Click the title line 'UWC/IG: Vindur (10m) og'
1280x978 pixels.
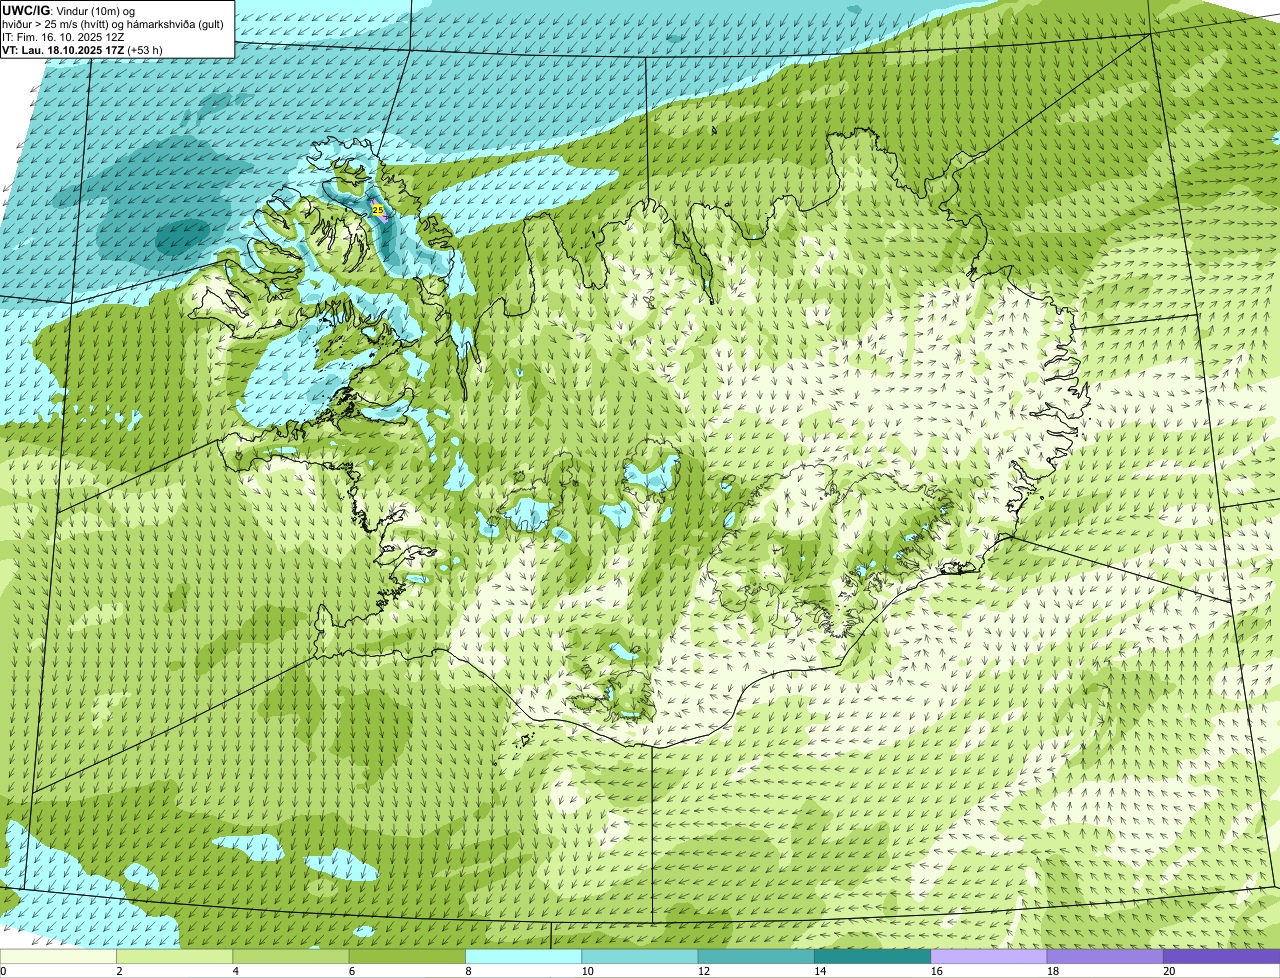pyautogui.click(x=68, y=11)
